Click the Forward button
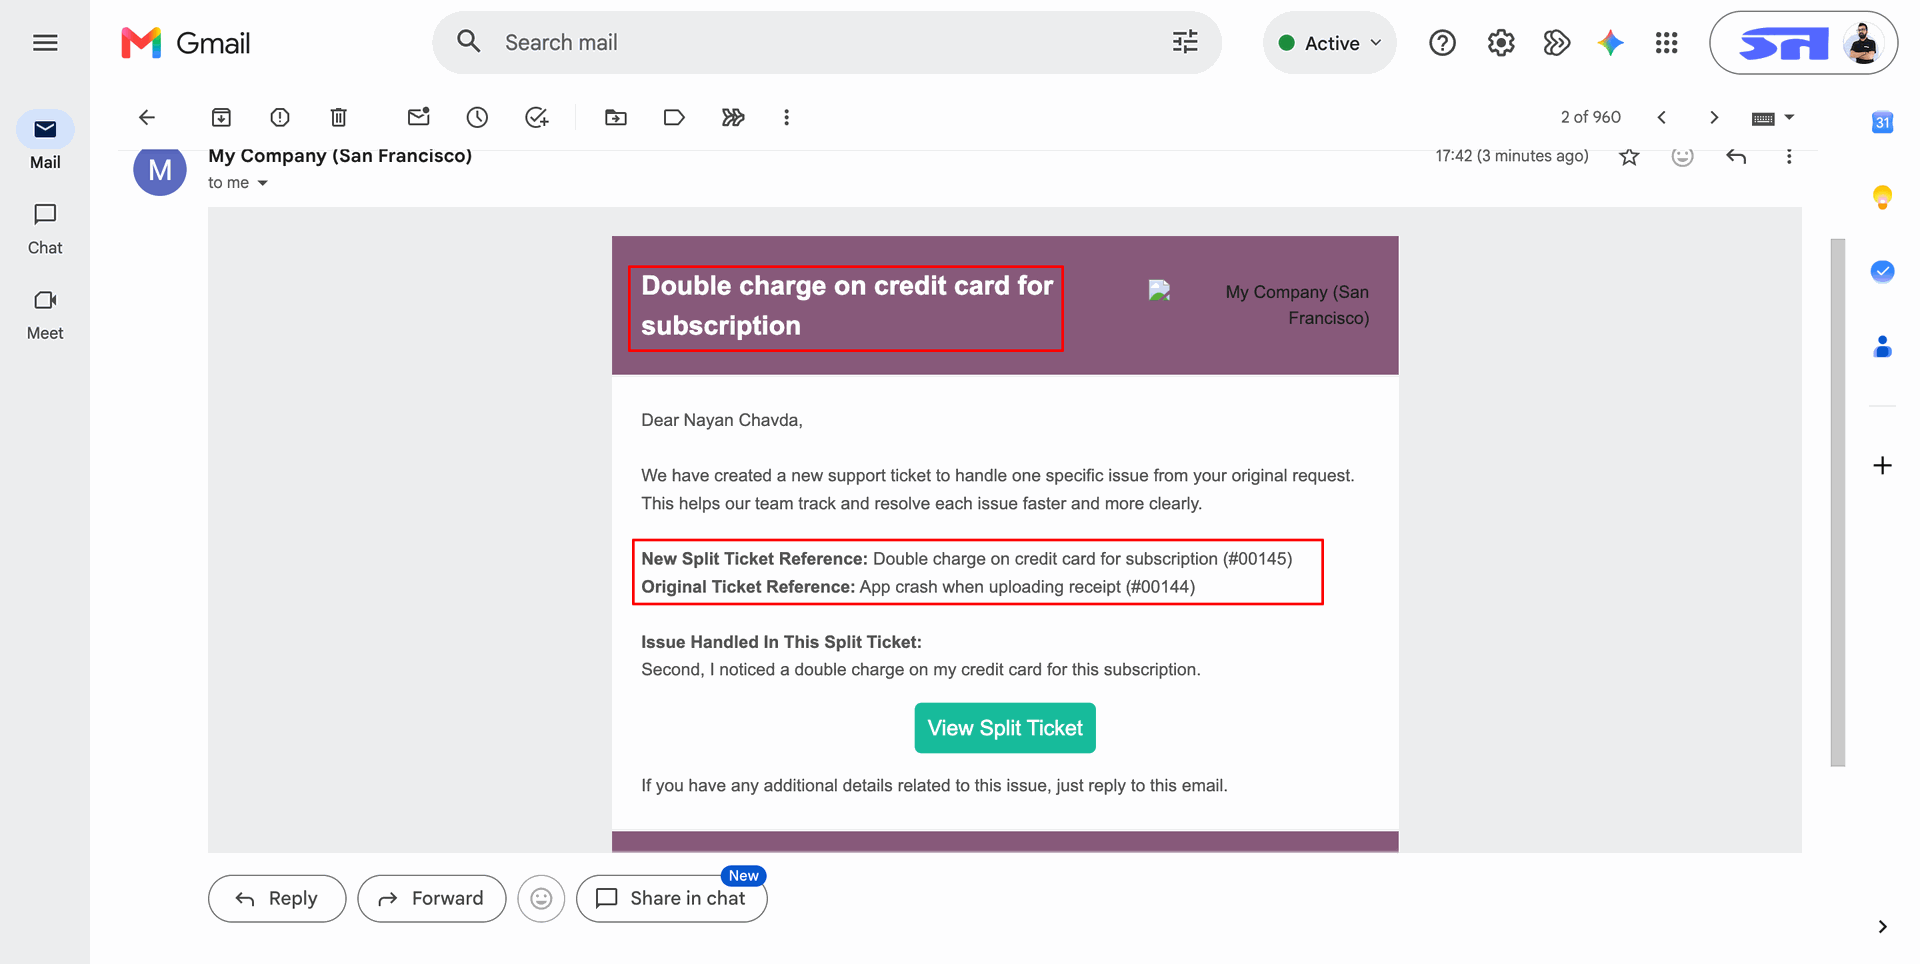This screenshot has height=964, width=1920. click(x=432, y=899)
